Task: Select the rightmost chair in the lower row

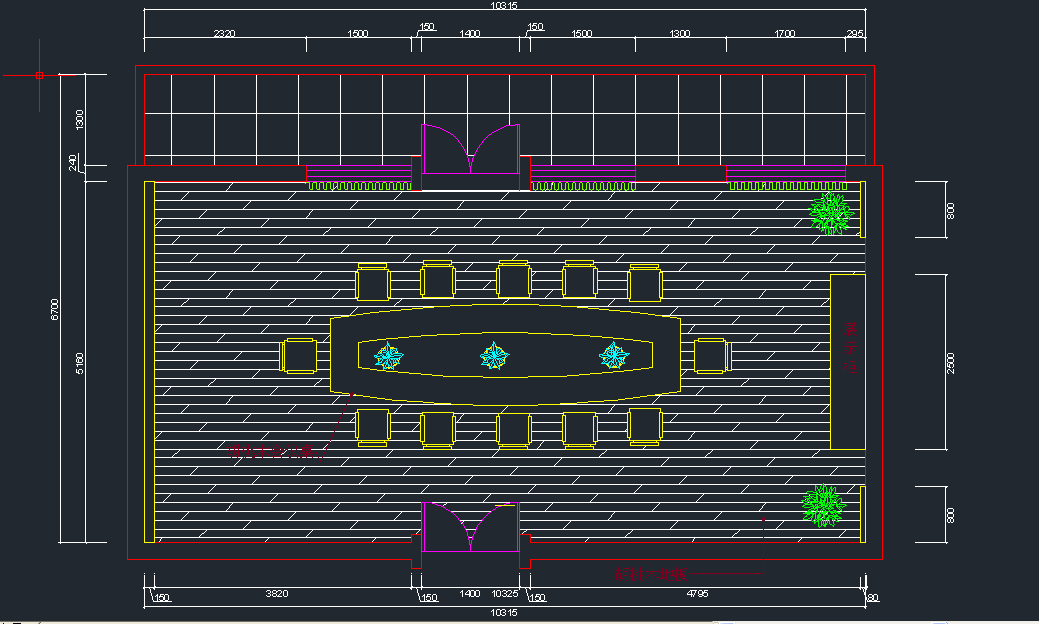Action: (x=645, y=426)
